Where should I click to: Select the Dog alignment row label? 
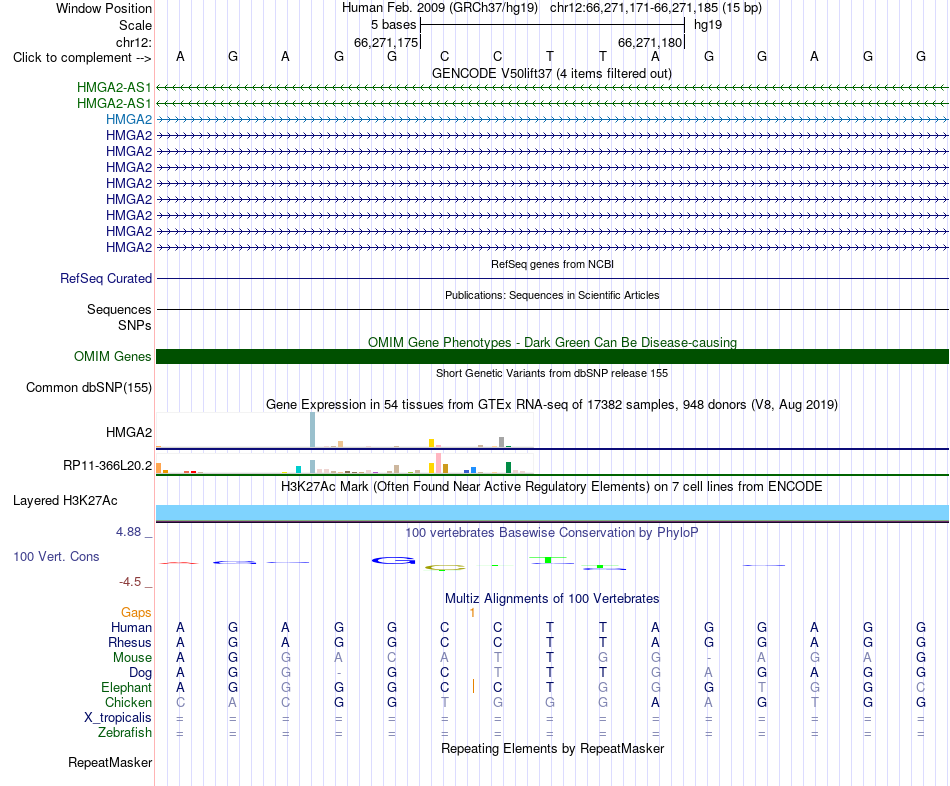[140, 673]
